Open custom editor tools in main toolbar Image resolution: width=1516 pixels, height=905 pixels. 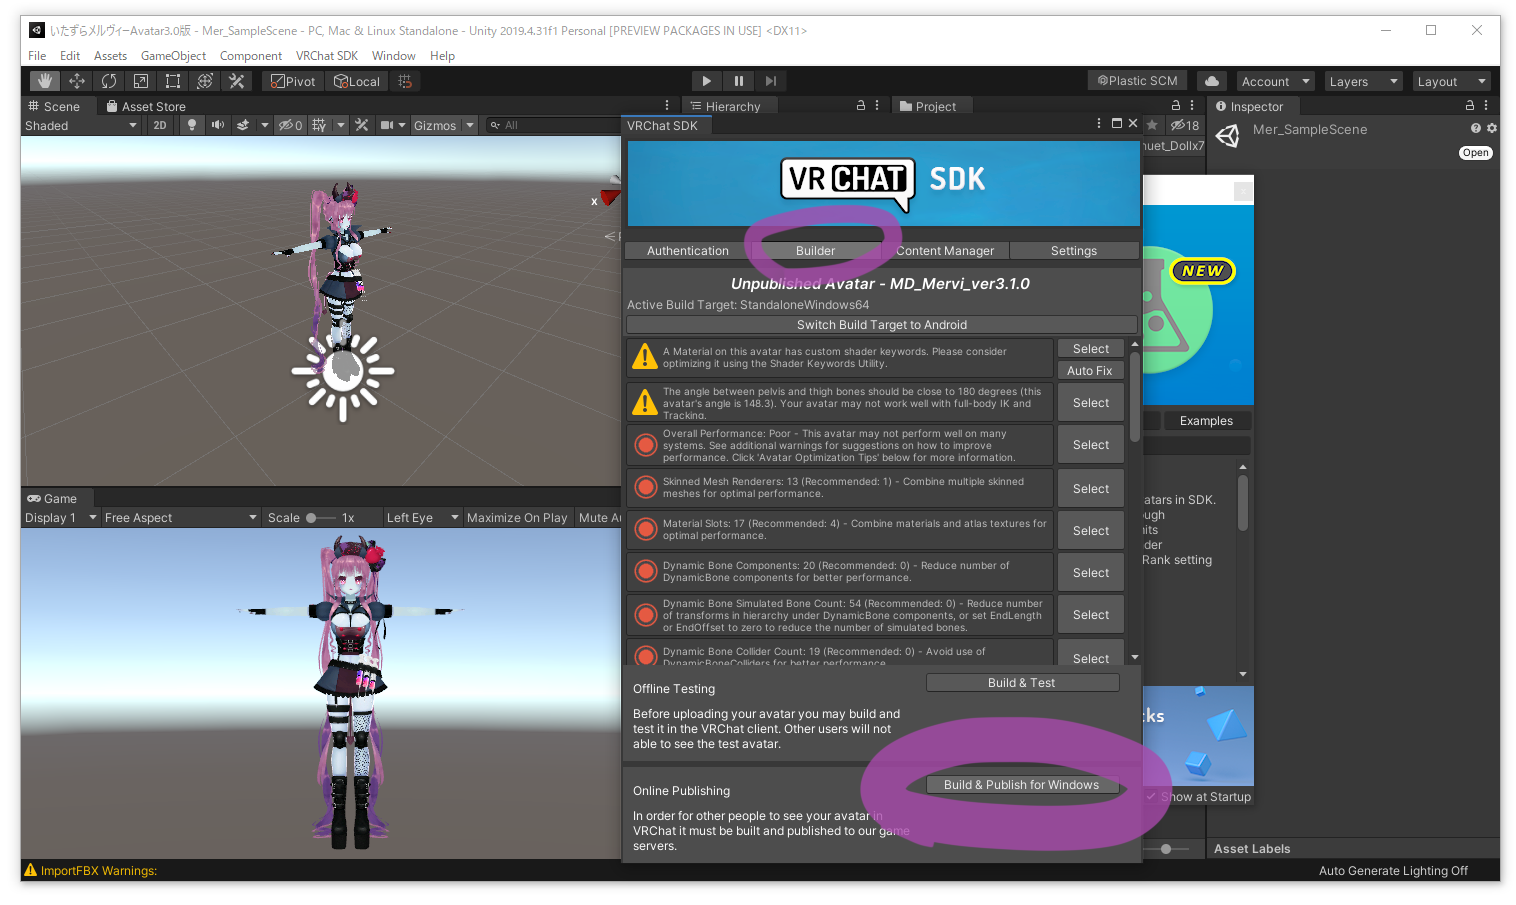click(x=236, y=81)
